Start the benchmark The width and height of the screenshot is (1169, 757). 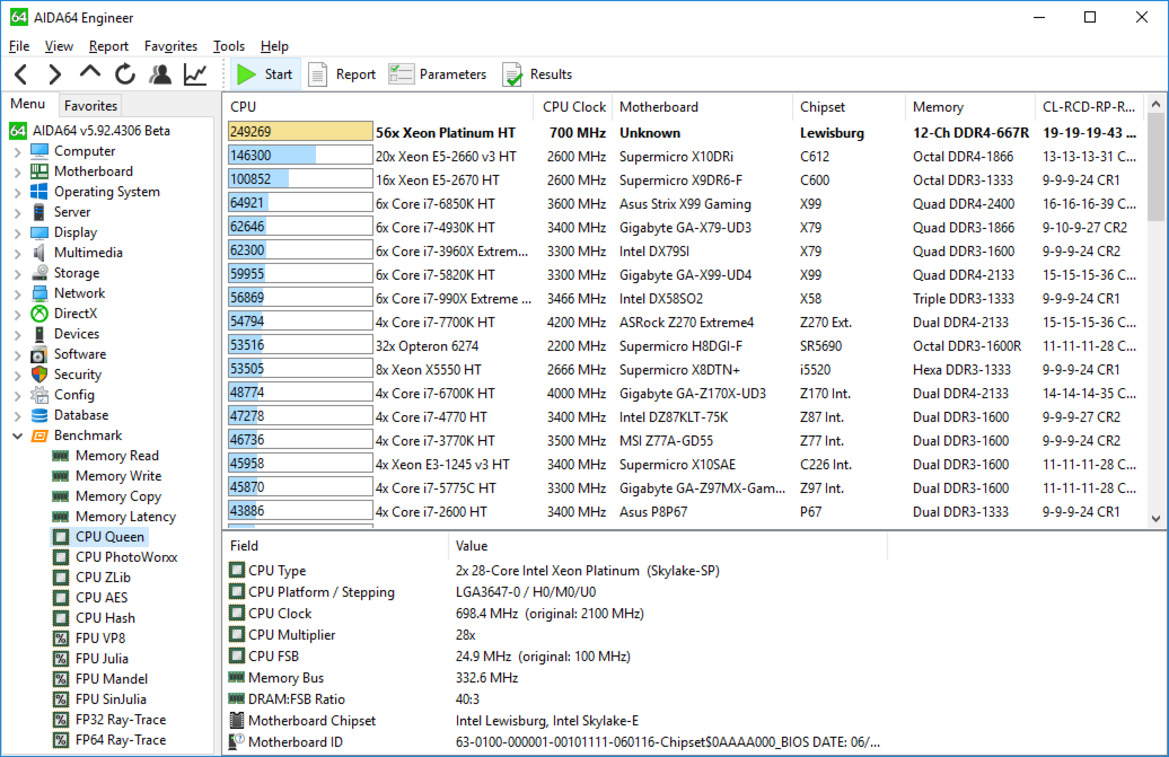(x=265, y=74)
